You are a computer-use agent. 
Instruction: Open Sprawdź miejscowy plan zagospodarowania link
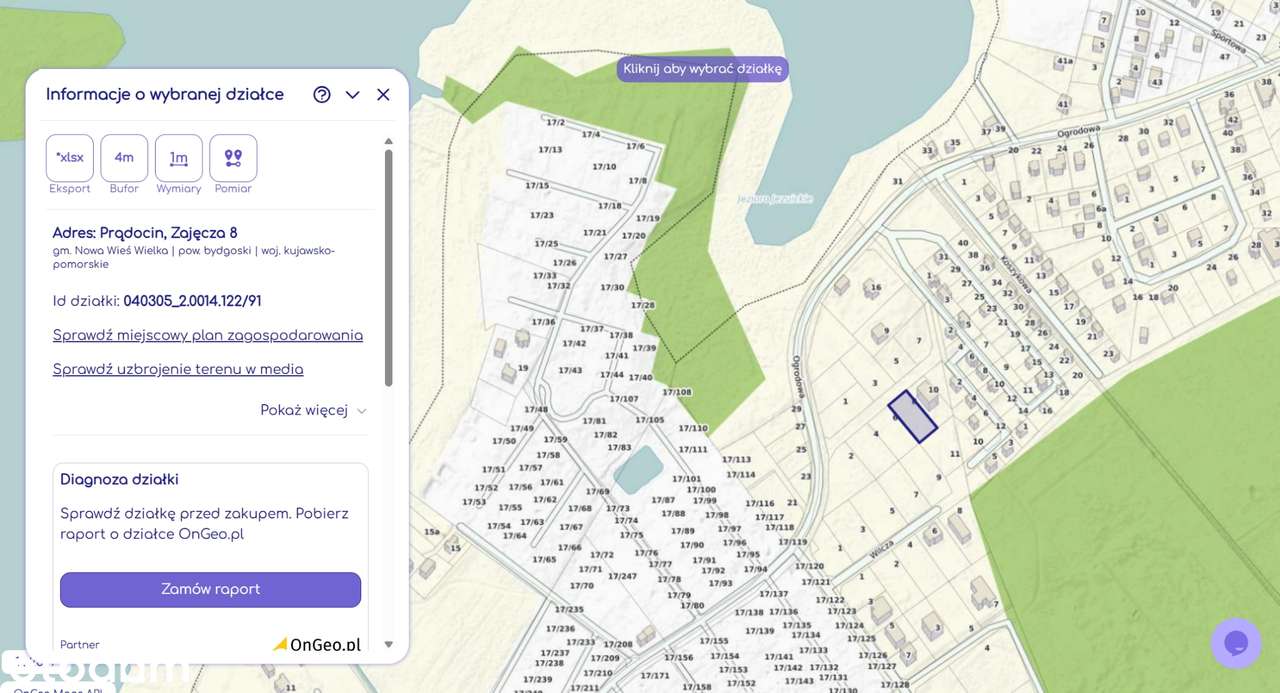208,335
